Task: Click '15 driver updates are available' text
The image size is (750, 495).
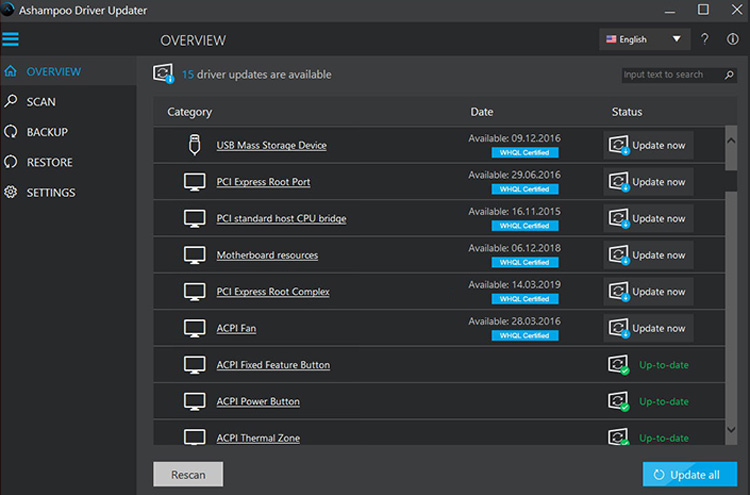Action: [256, 75]
